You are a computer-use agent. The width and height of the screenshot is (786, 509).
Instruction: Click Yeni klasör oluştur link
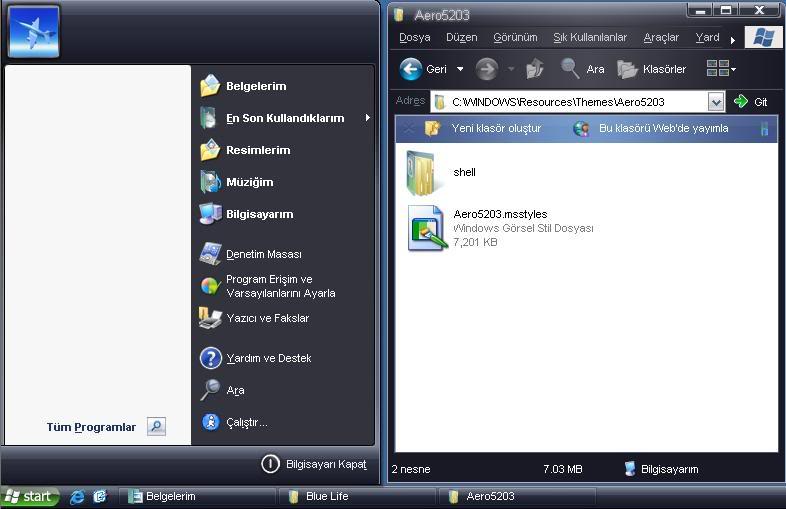tap(496, 128)
